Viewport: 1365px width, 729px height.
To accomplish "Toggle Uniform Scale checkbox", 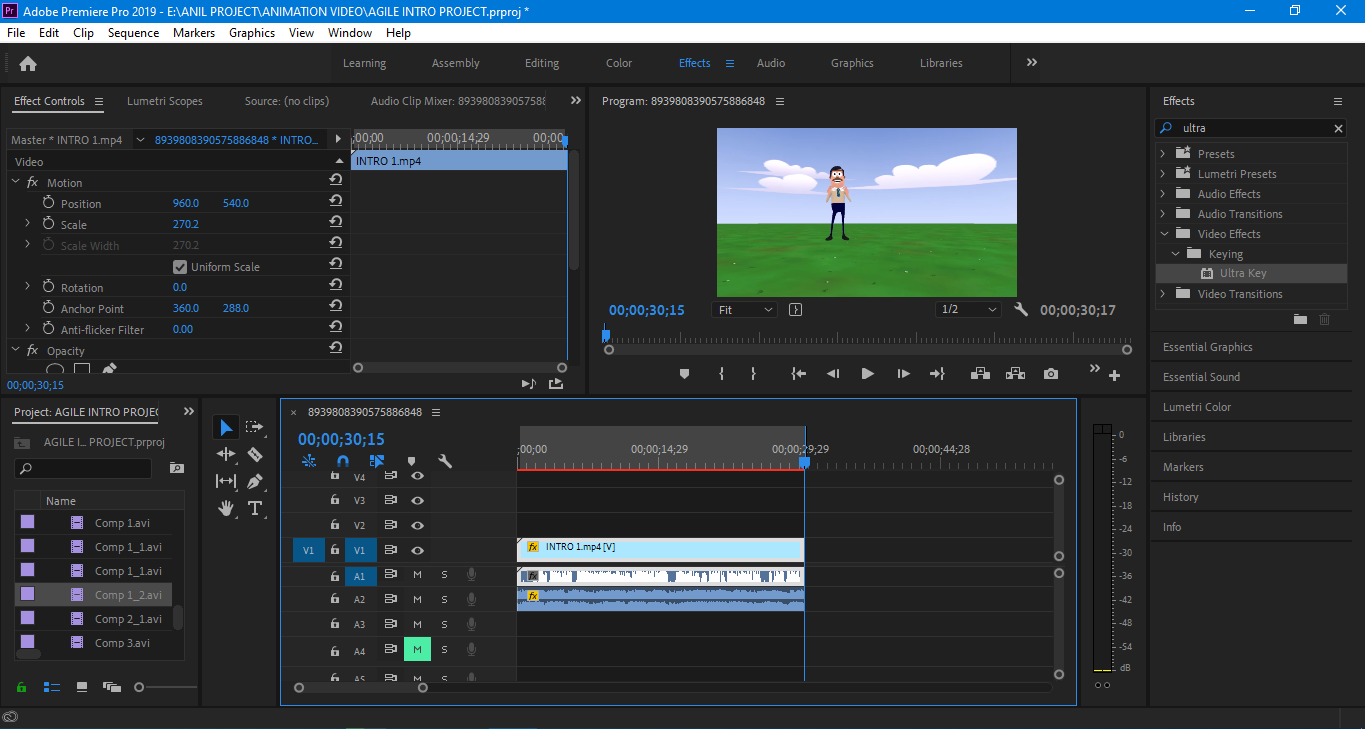I will (180, 267).
